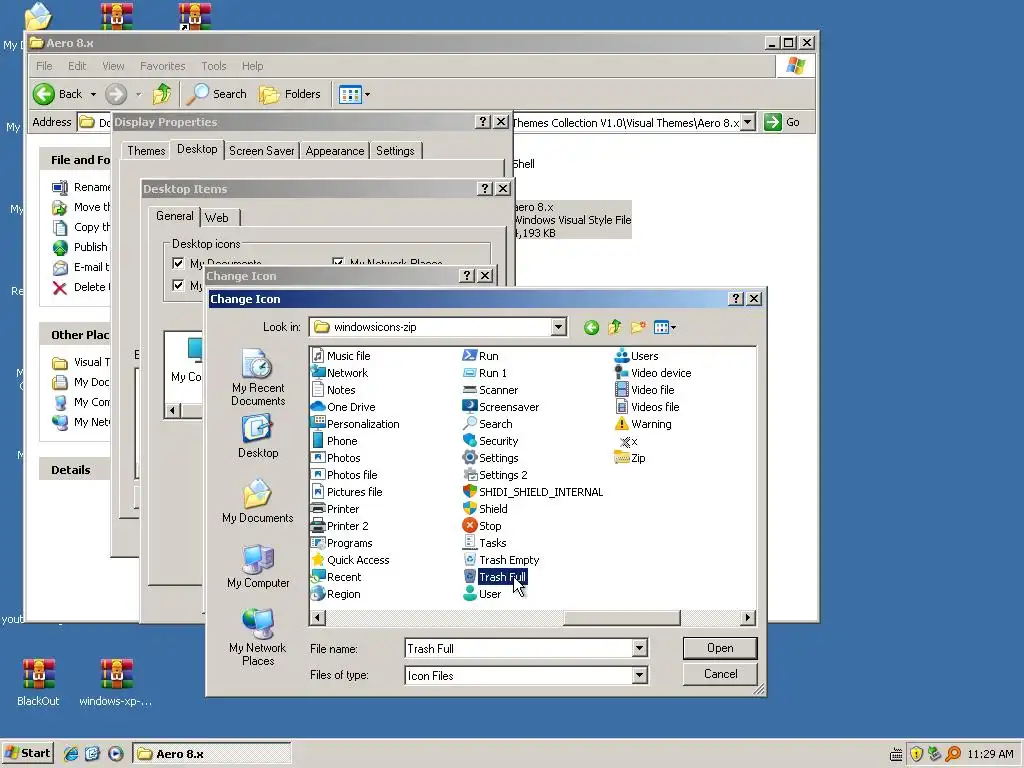The height and width of the screenshot is (768, 1024).
Task: Pick the Video device icon
Action: pyautogui.click(x=653, y=373)
